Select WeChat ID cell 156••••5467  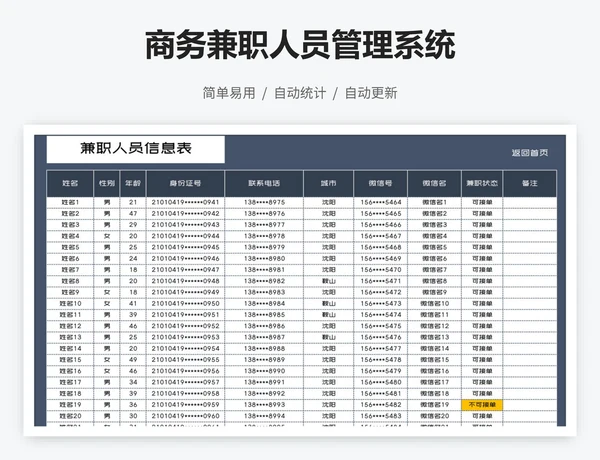pyautogui.click(x=381, y=236)
